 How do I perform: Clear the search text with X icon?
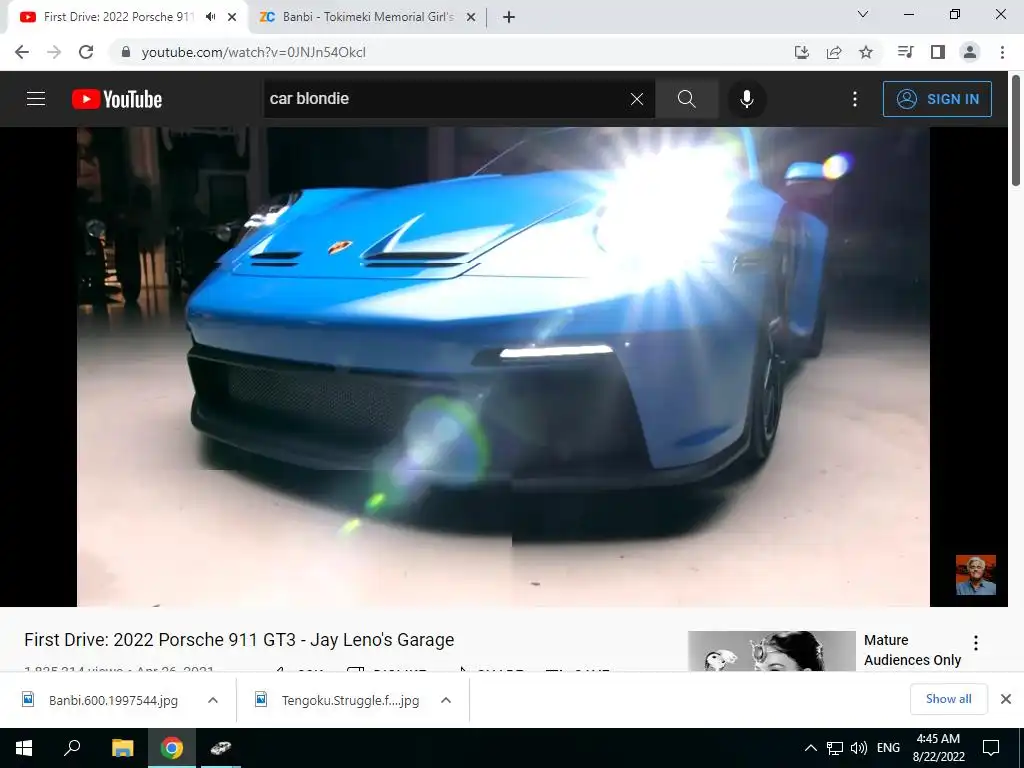pos(637,99)
